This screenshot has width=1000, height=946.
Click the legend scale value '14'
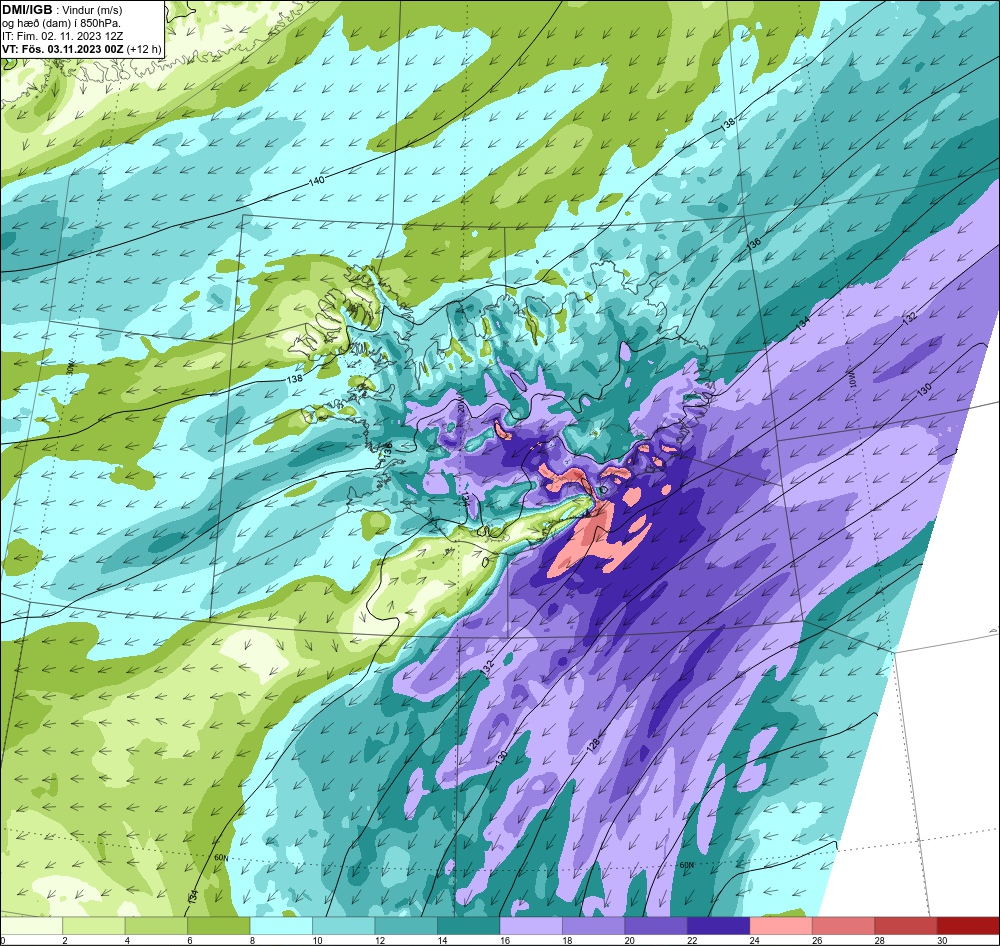pyautogui.click(x=442, y=940)
